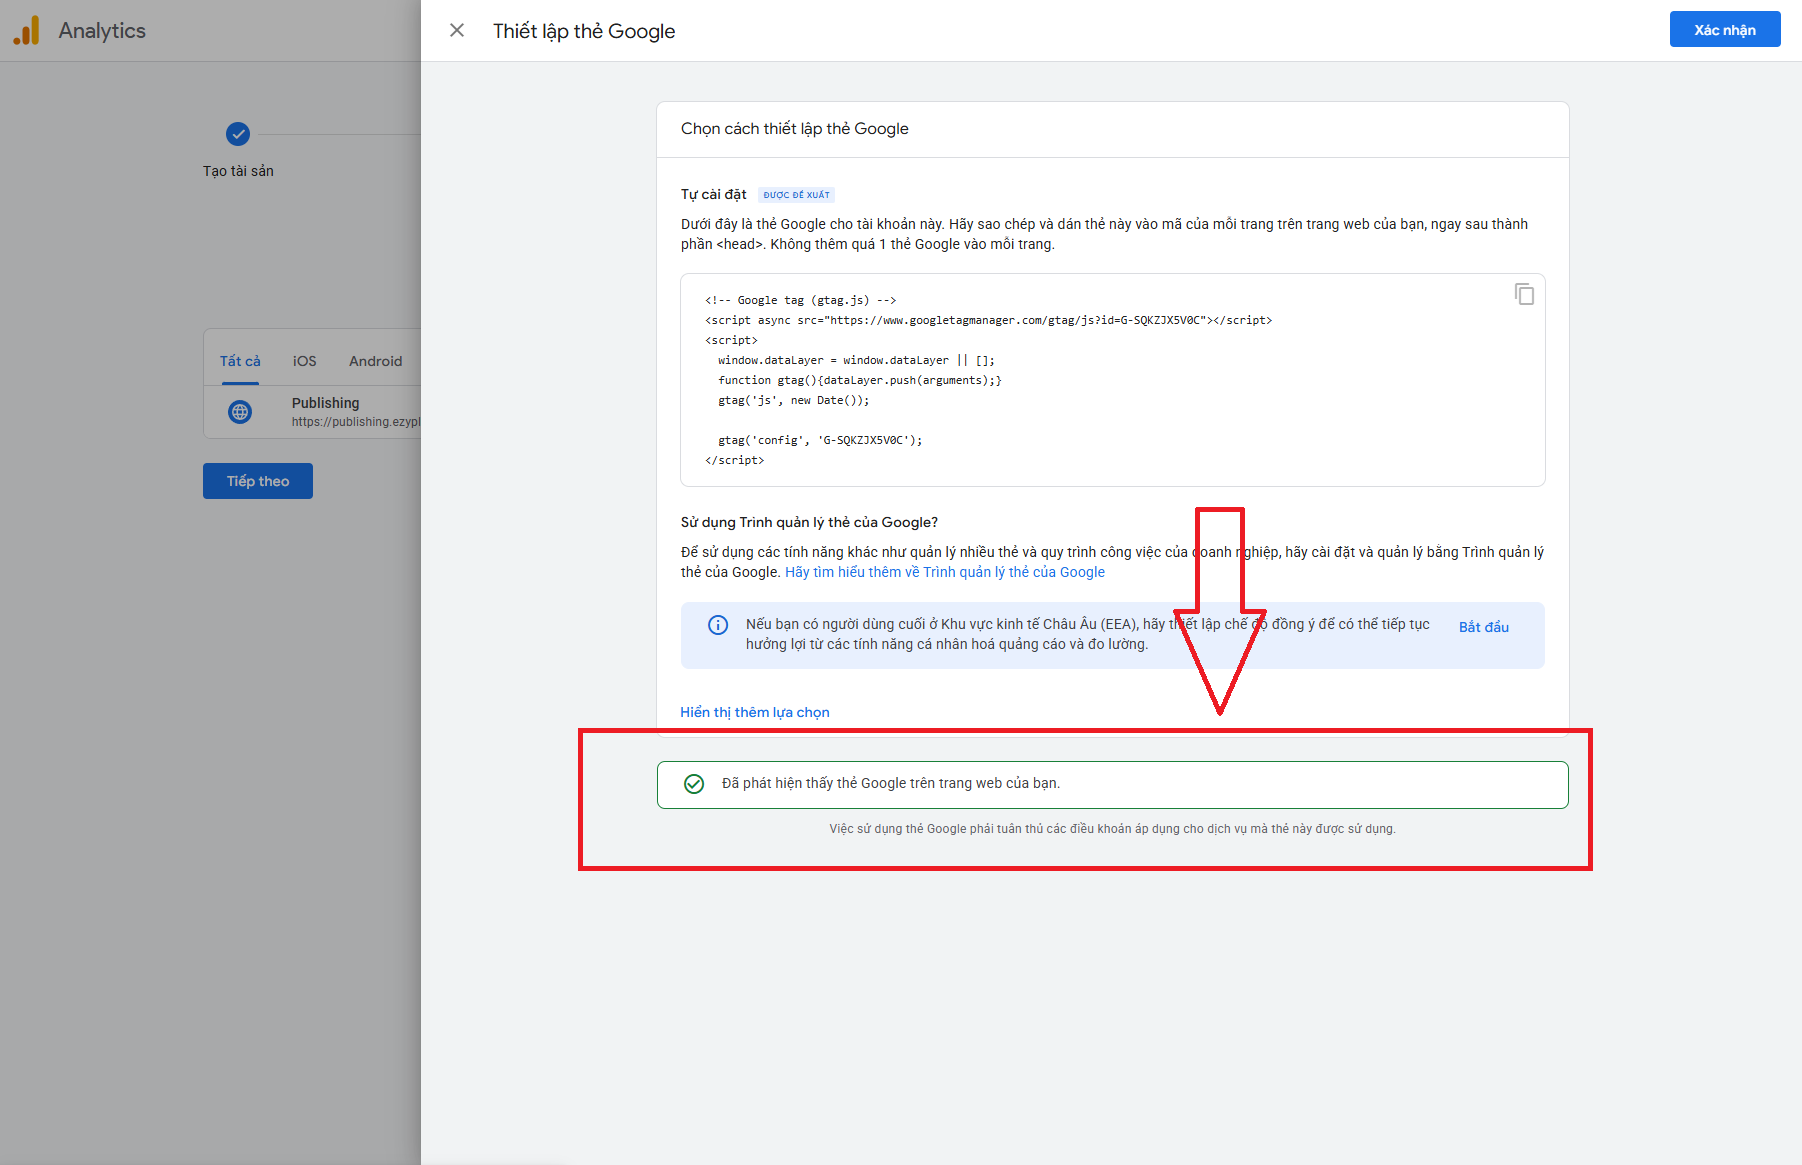The image size is (1802, 1165).
Task: Click the Xác nhận confirm button
Action: pyautogui.click(x=1724, y=29)
